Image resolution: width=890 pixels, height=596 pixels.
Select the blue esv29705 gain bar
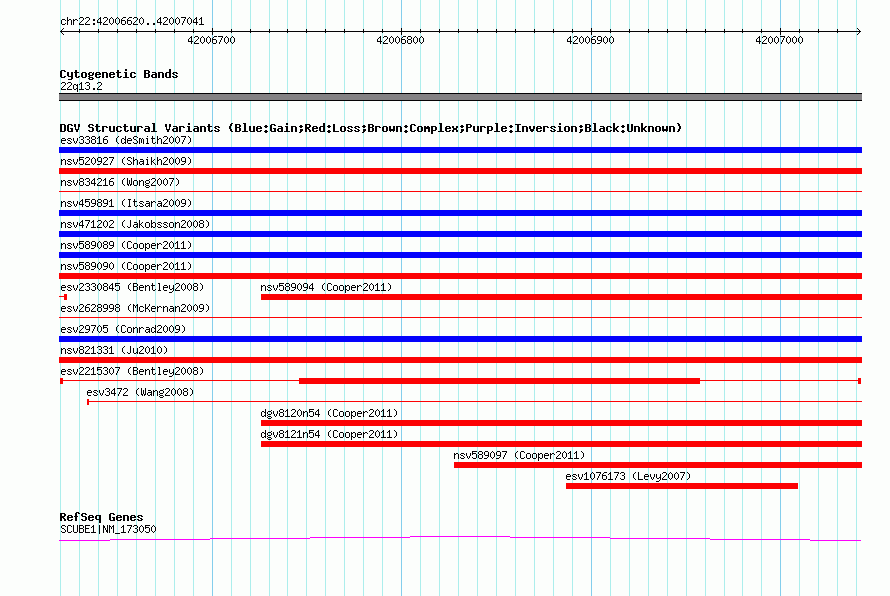460,339
